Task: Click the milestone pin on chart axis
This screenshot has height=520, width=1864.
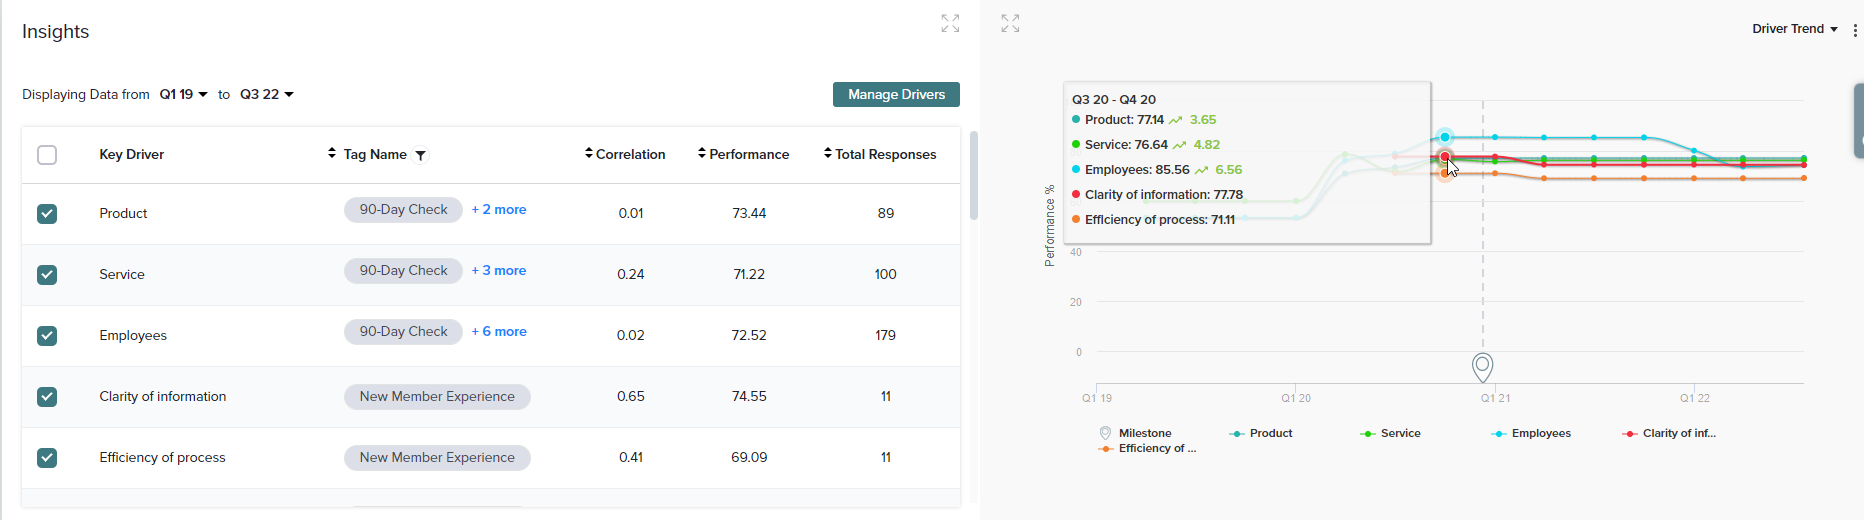Action: click(x=1482, y=367)
